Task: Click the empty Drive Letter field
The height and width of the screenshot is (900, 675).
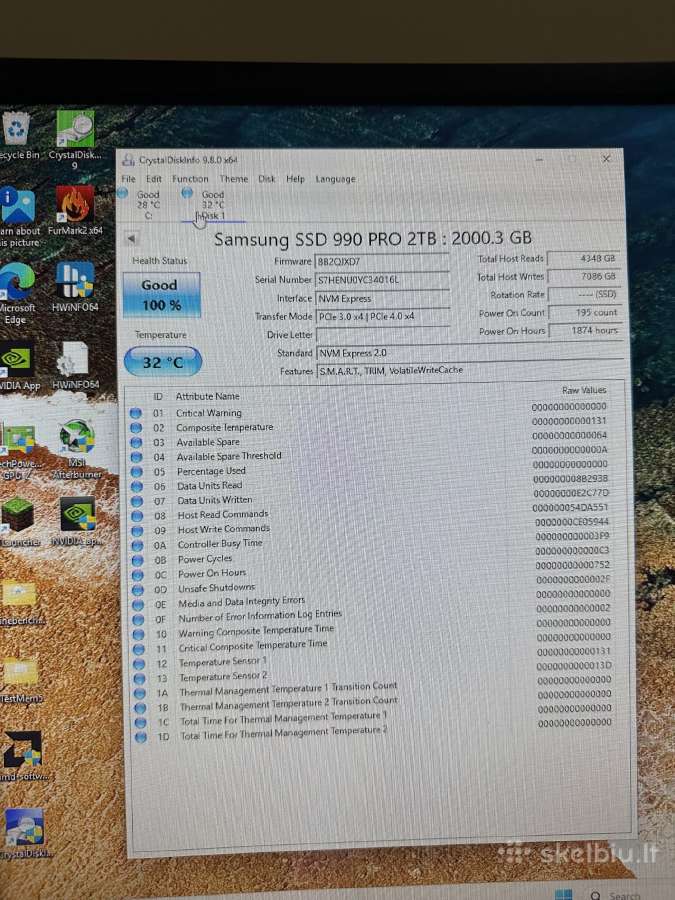Action: pyautogui.click(x=382, y=335)
